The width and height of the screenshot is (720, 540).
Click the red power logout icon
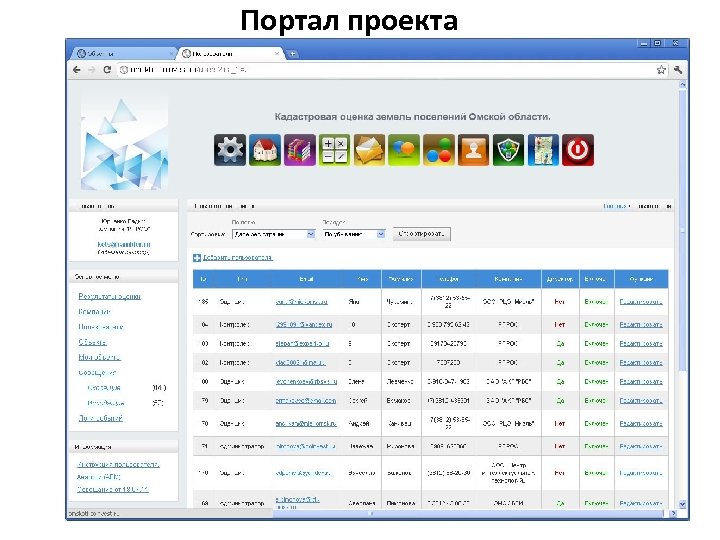578,150
